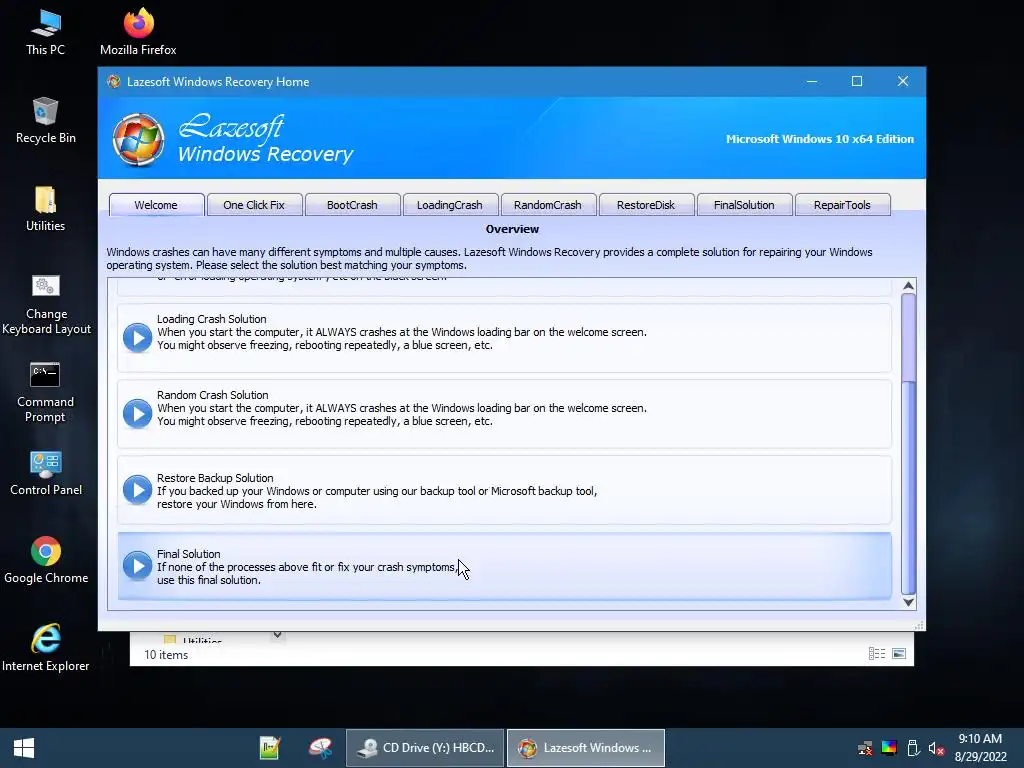This screenshot has height=768, width=1024.
Task: Click Lazesoft Windows taskbar button
Action: (x=586, y=748)
